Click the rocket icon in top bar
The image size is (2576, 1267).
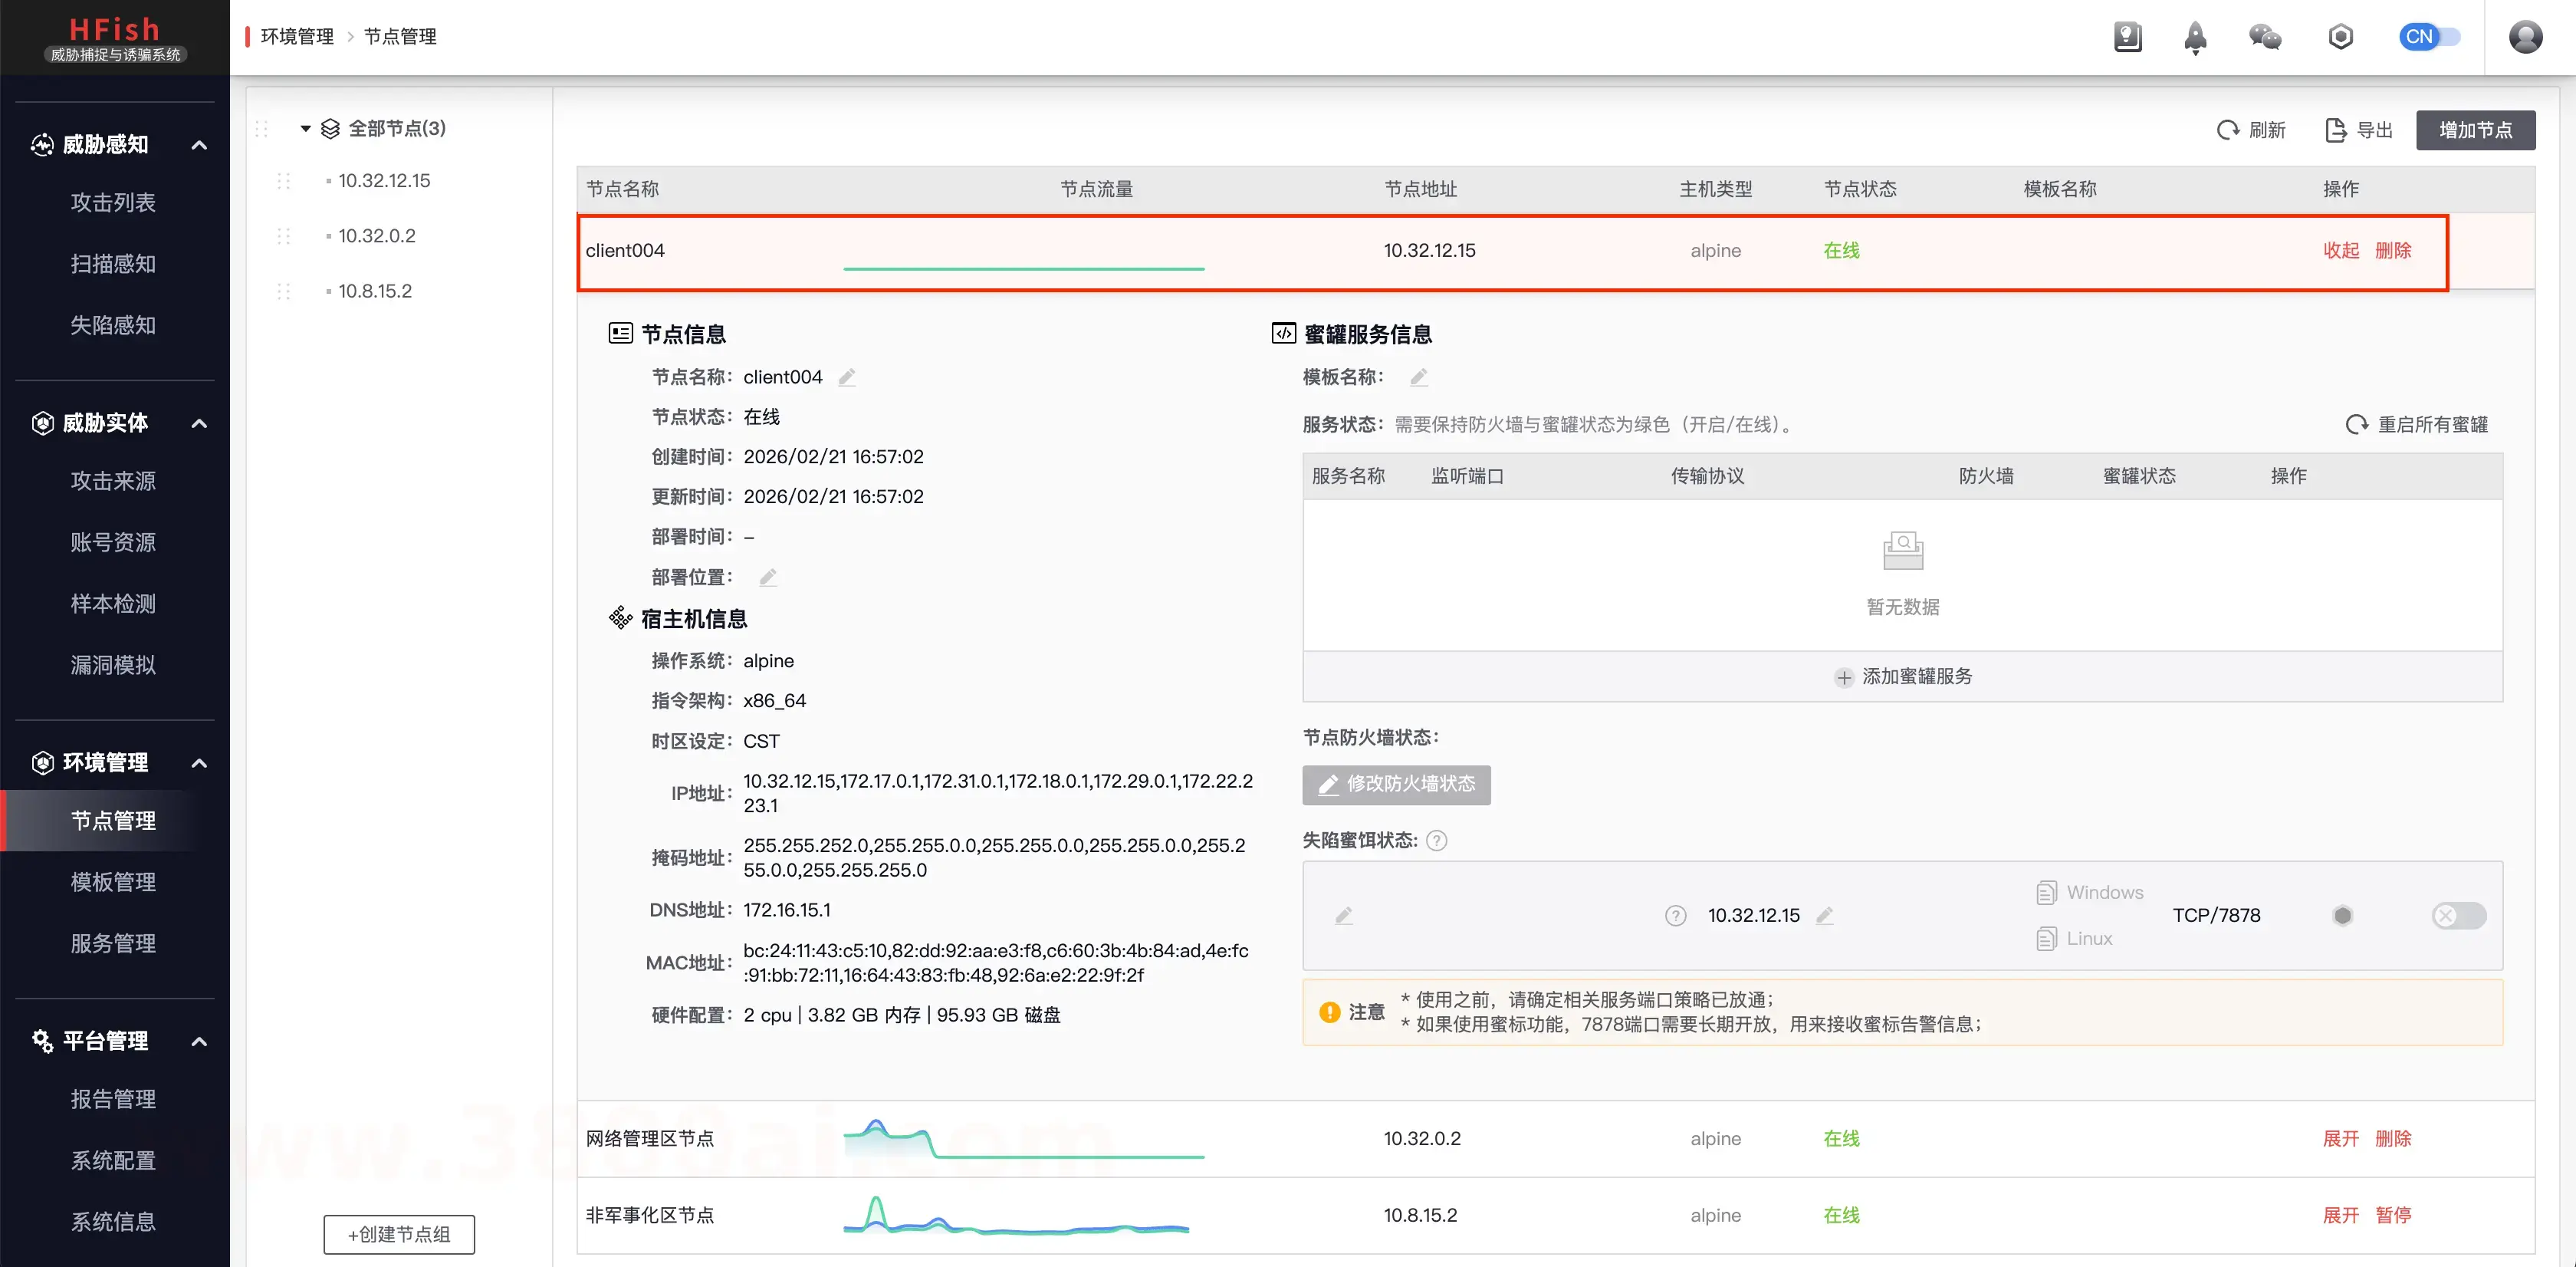(2195, 38)
